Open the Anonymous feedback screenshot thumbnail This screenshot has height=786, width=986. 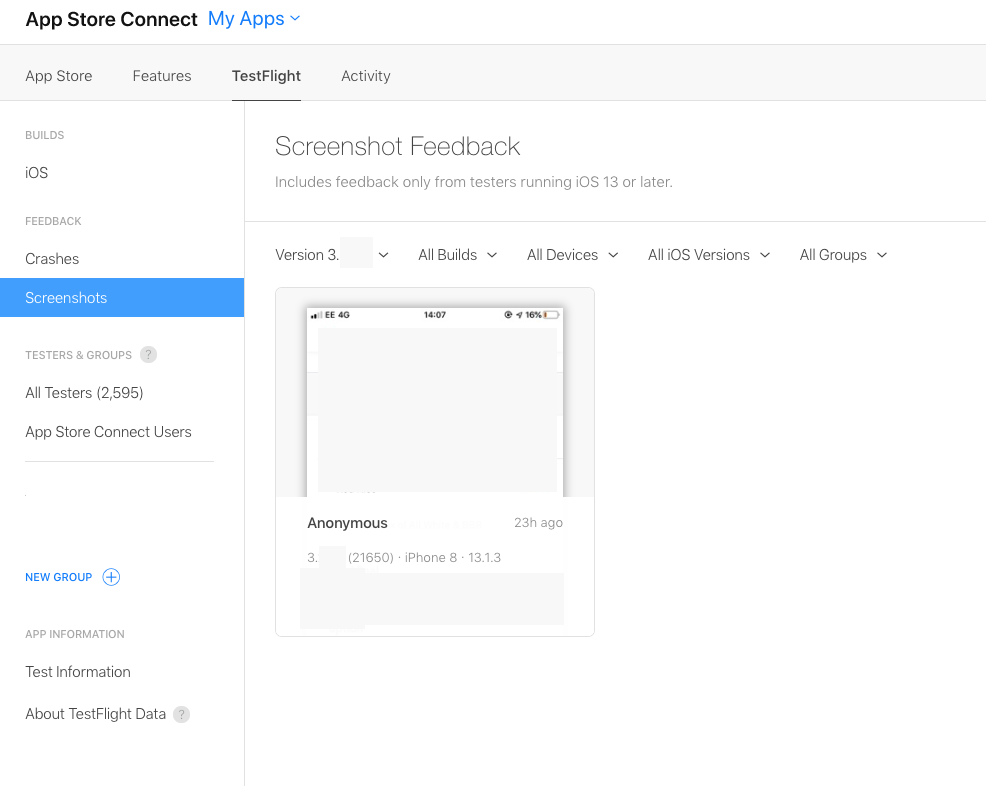[435, 401]
